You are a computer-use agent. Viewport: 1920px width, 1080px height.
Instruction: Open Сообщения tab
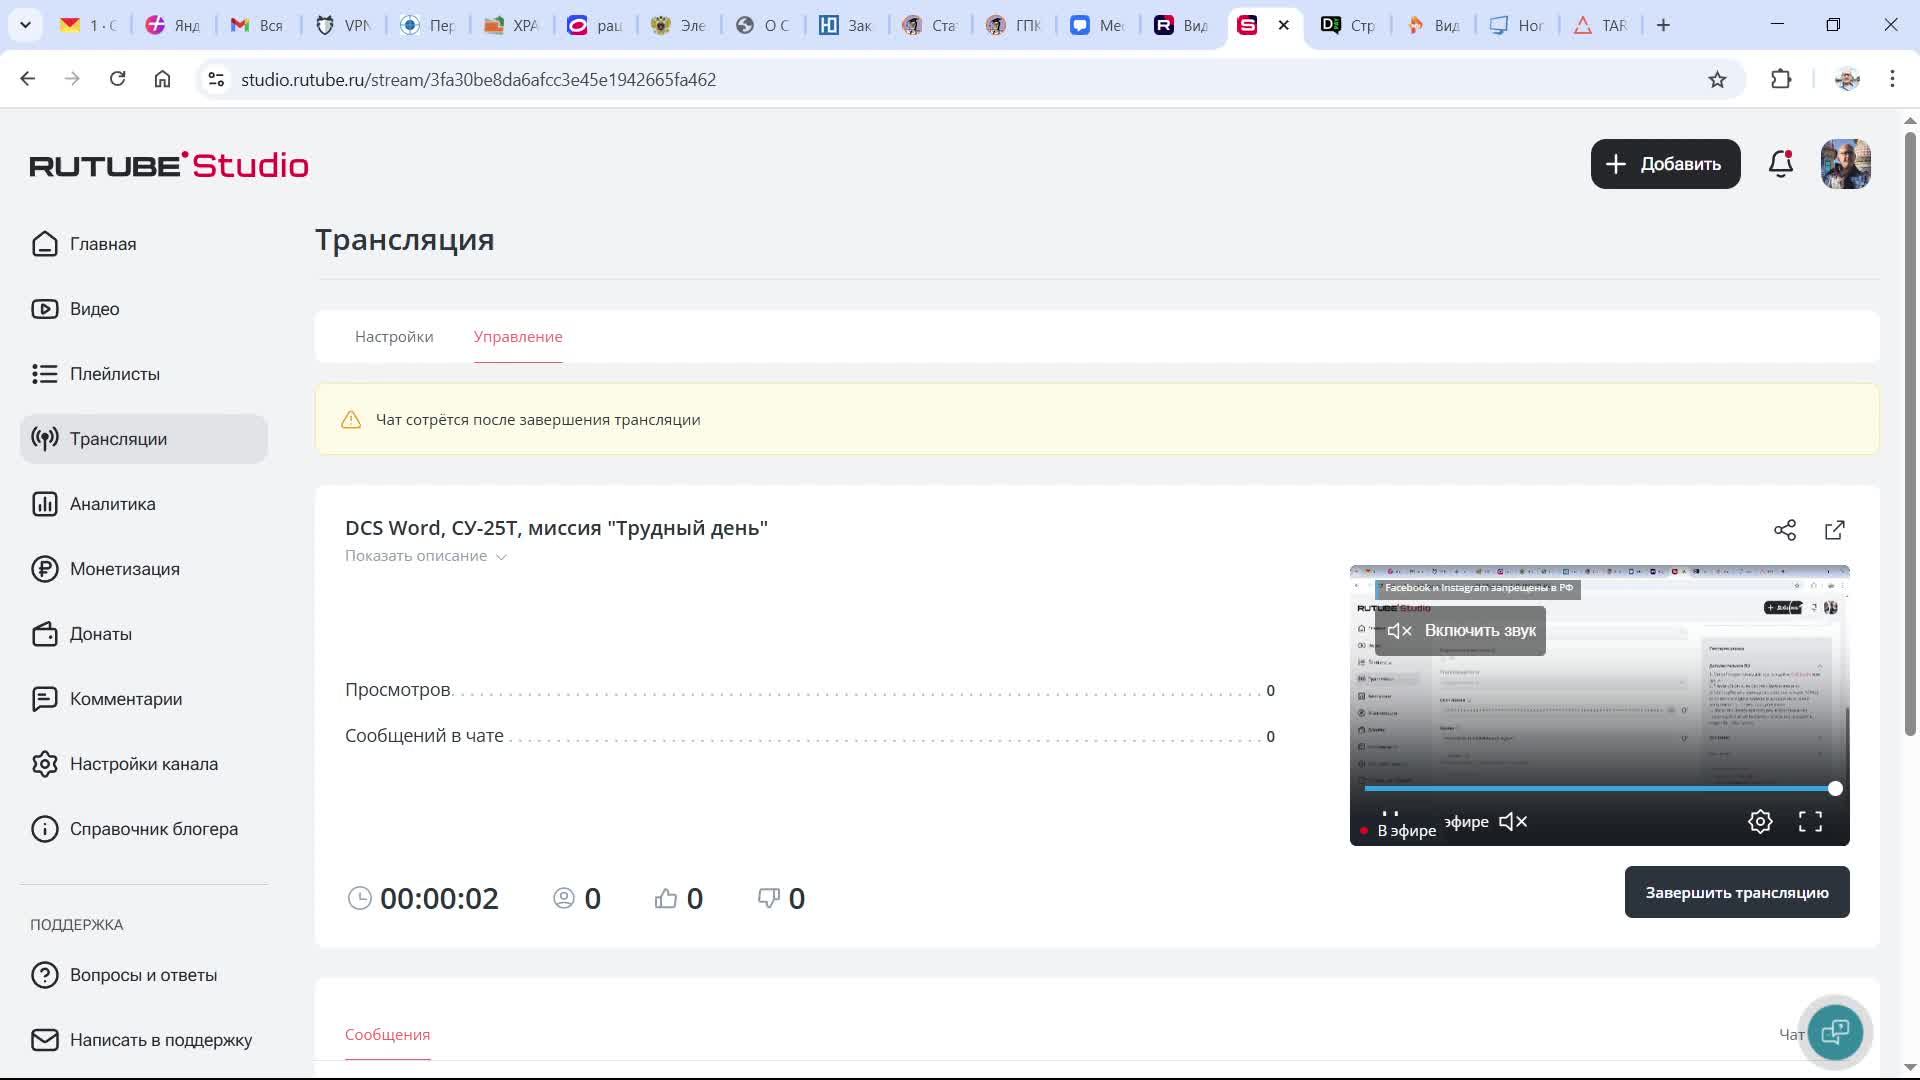387,1035
